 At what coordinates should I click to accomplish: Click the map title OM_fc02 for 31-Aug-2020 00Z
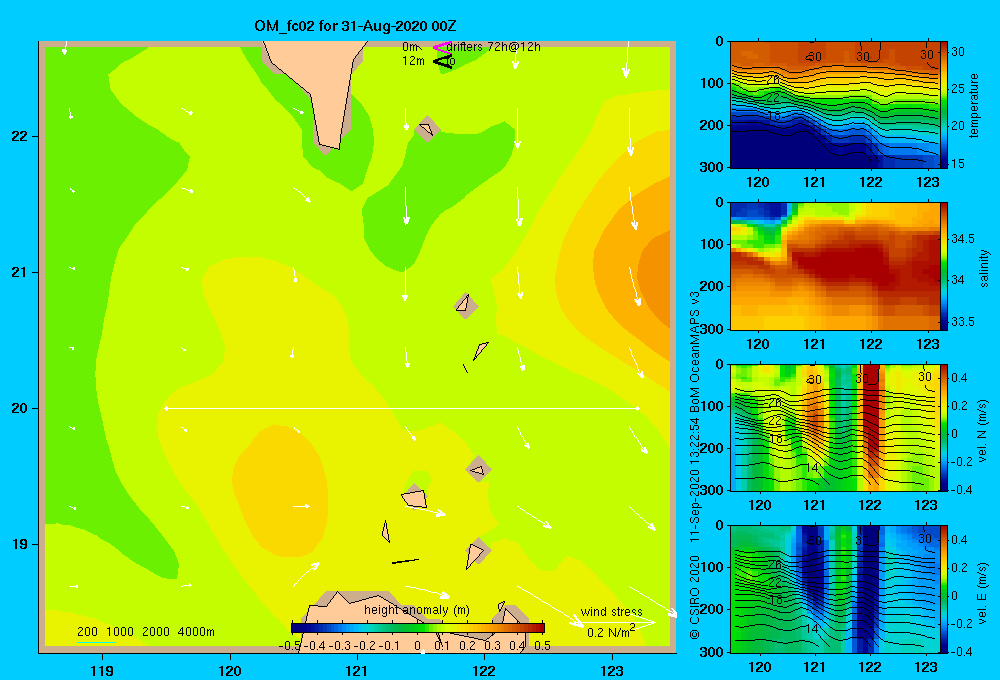pyautogui.click(x=355, y=26)
